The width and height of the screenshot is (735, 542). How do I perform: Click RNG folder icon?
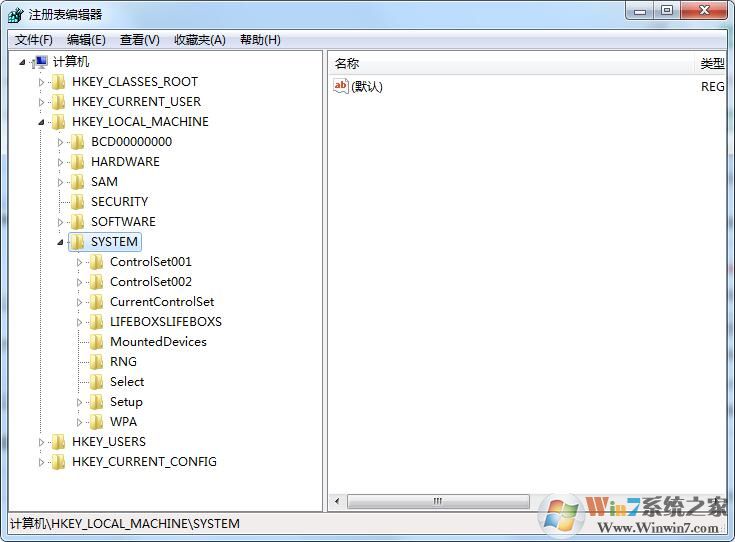pos(97,362)
